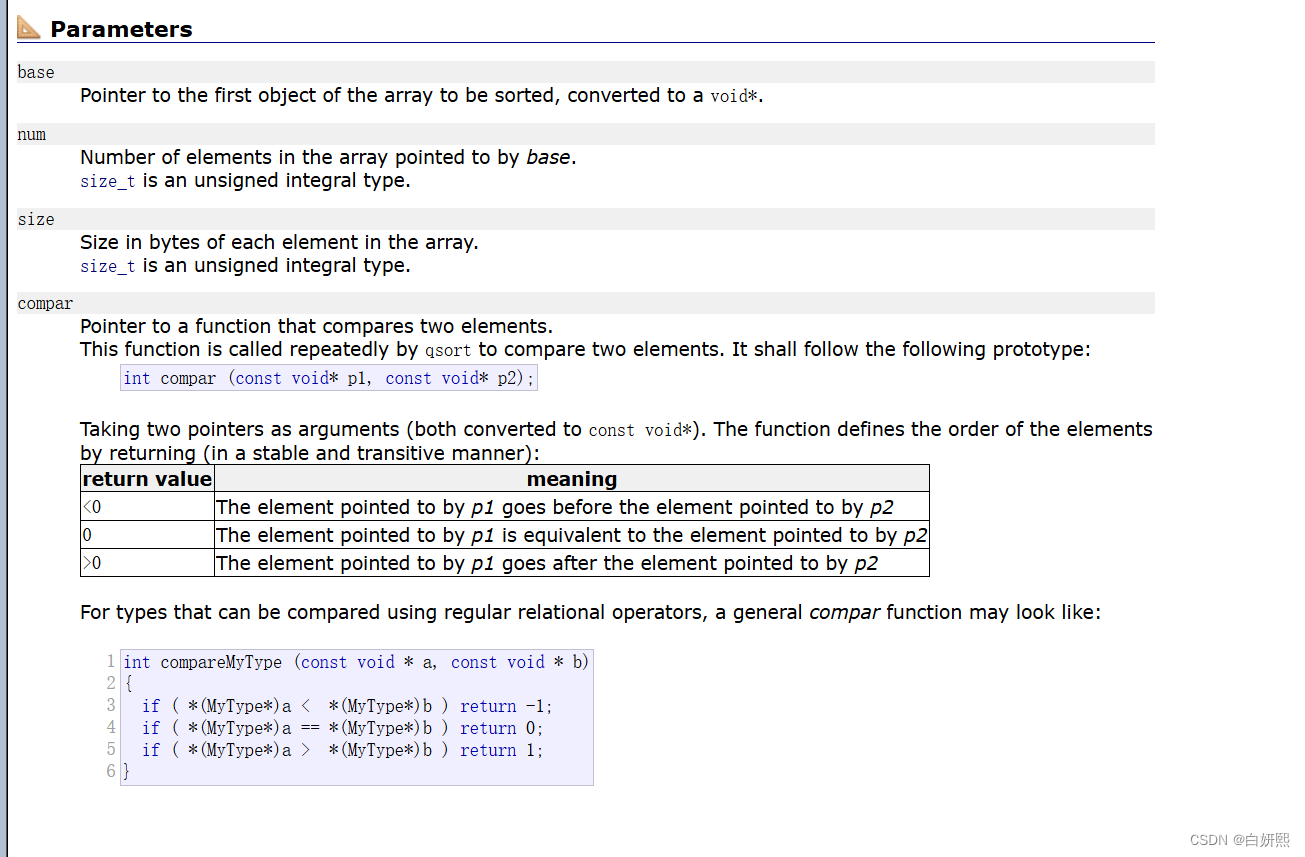The height and width of the screenshot is (857, 1305).
Task: Click the 'goes before' meaning cell
Action: tap(572, 507)
